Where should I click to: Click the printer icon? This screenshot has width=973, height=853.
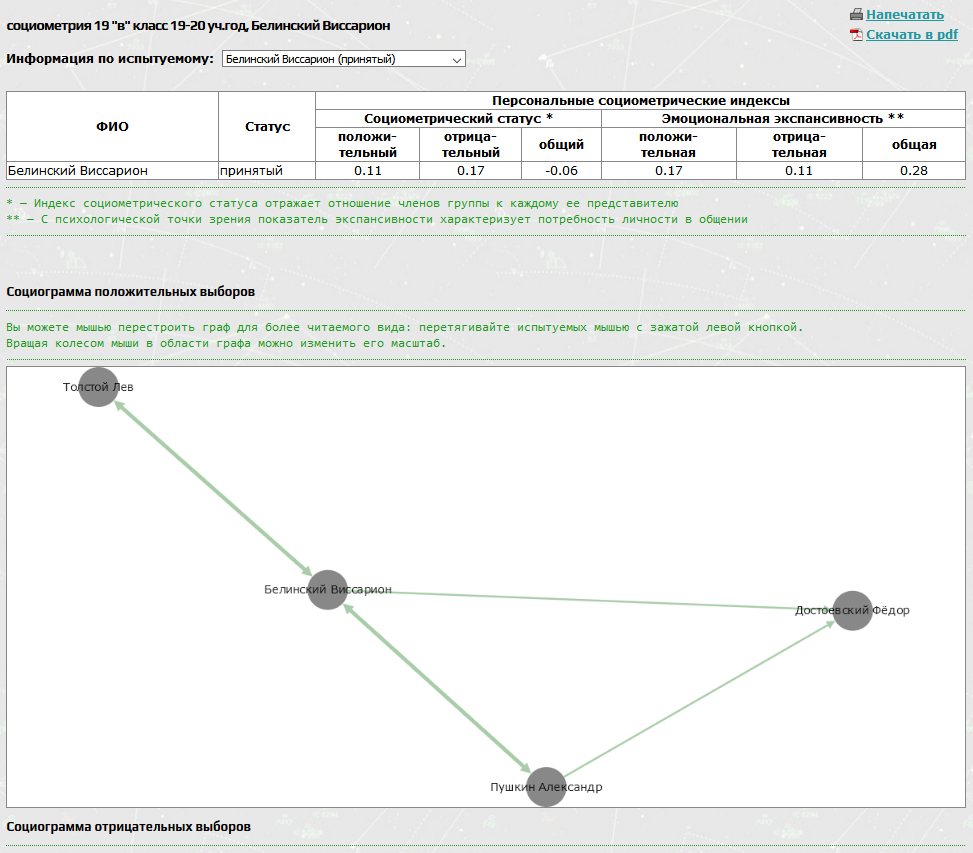(856, 15)
